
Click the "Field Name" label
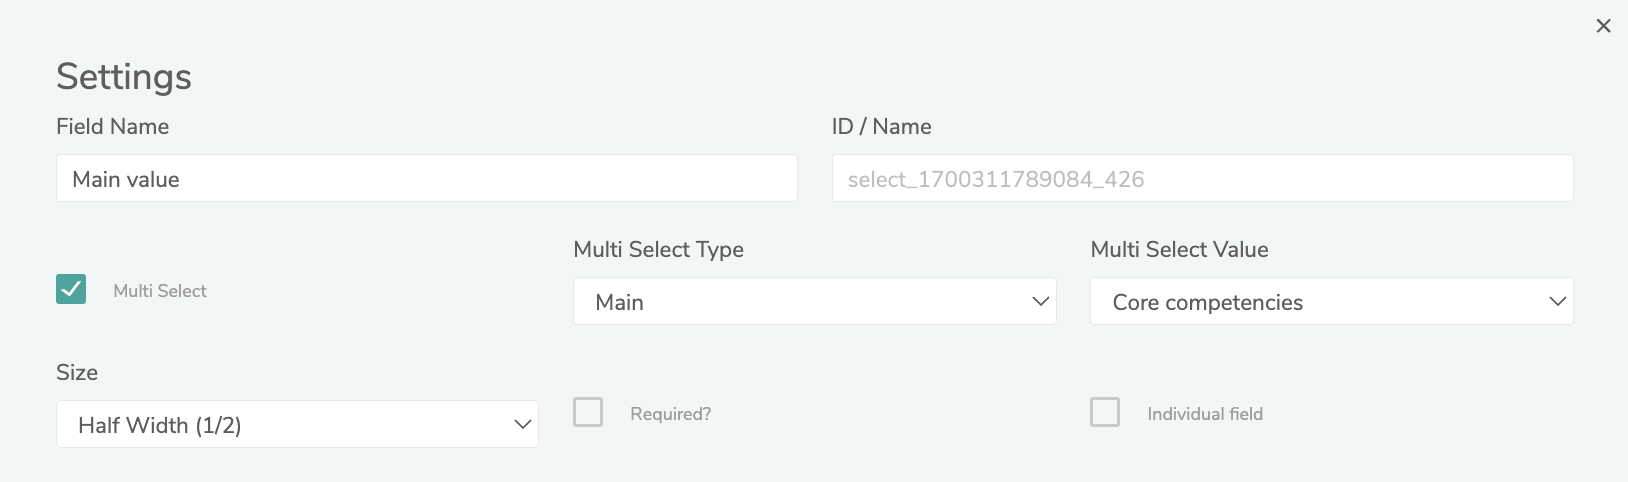coord(112,127)
